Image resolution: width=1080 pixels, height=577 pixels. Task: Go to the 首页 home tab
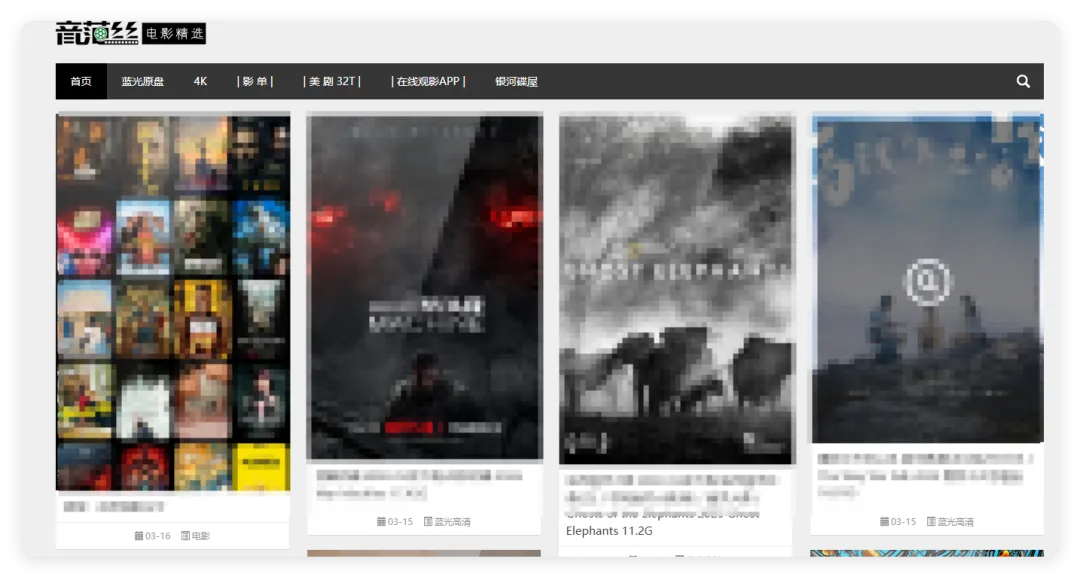pos(81,81)
